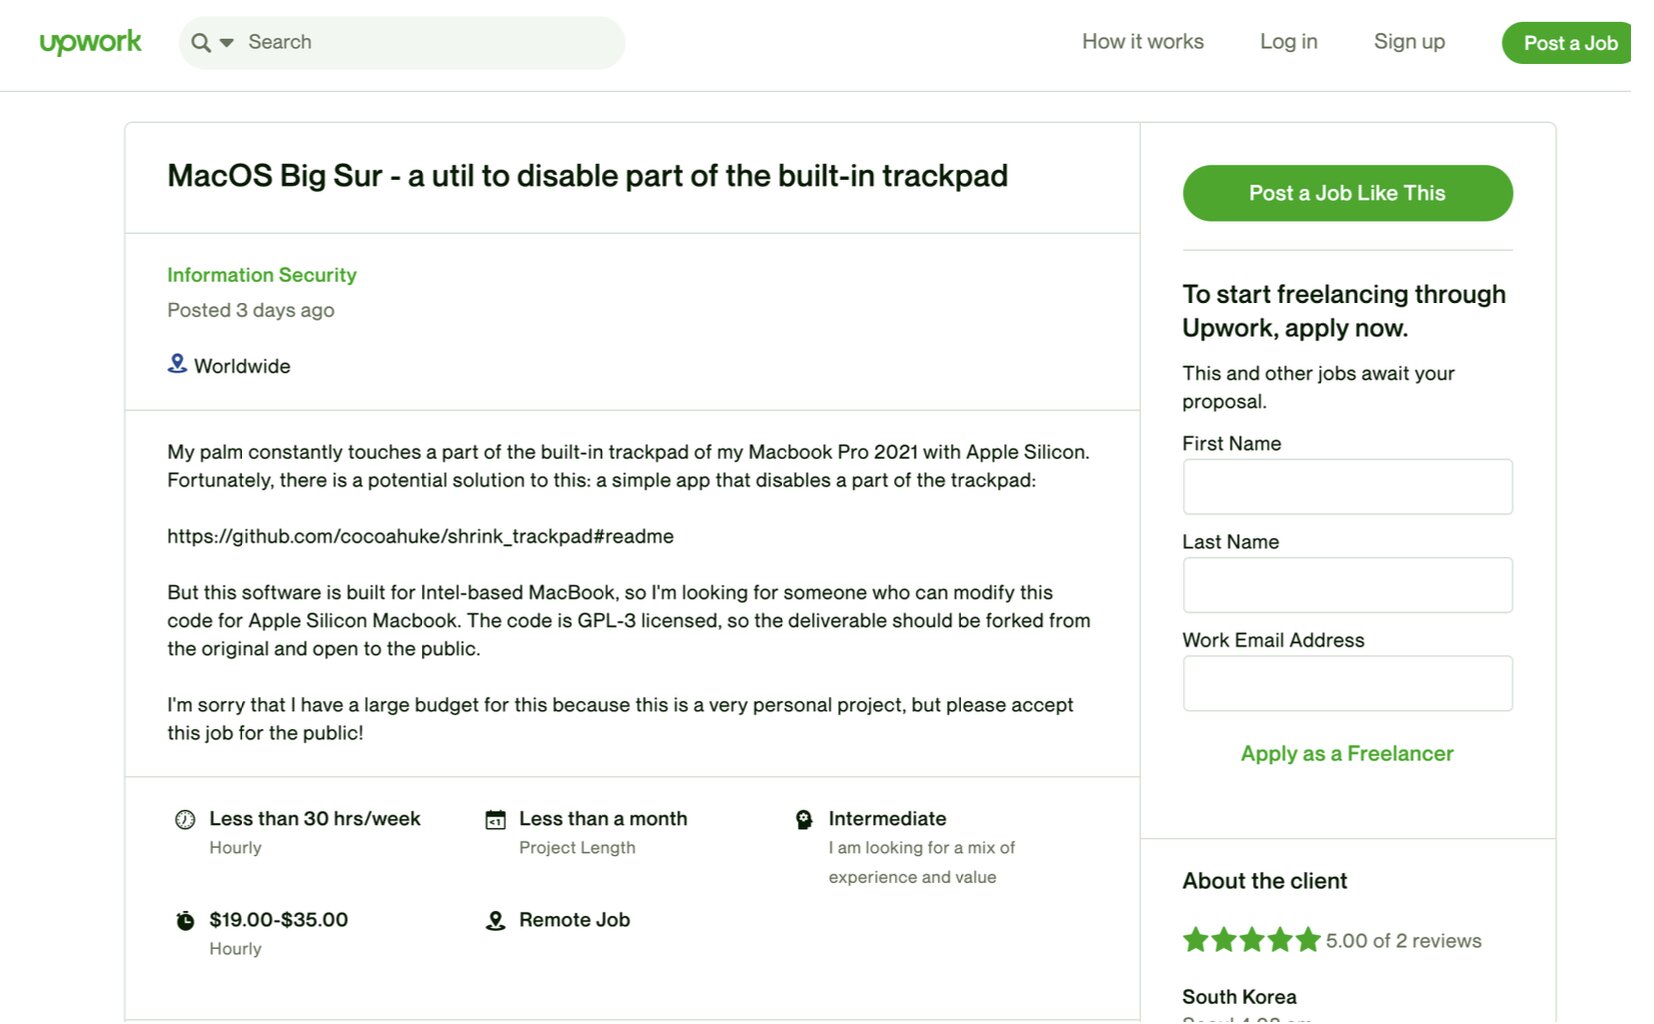This screenshot has height=1024, width=1654.
Task: Click the Worldwide location pin icon
Action: pyautogui.click(x=177, y=364)
